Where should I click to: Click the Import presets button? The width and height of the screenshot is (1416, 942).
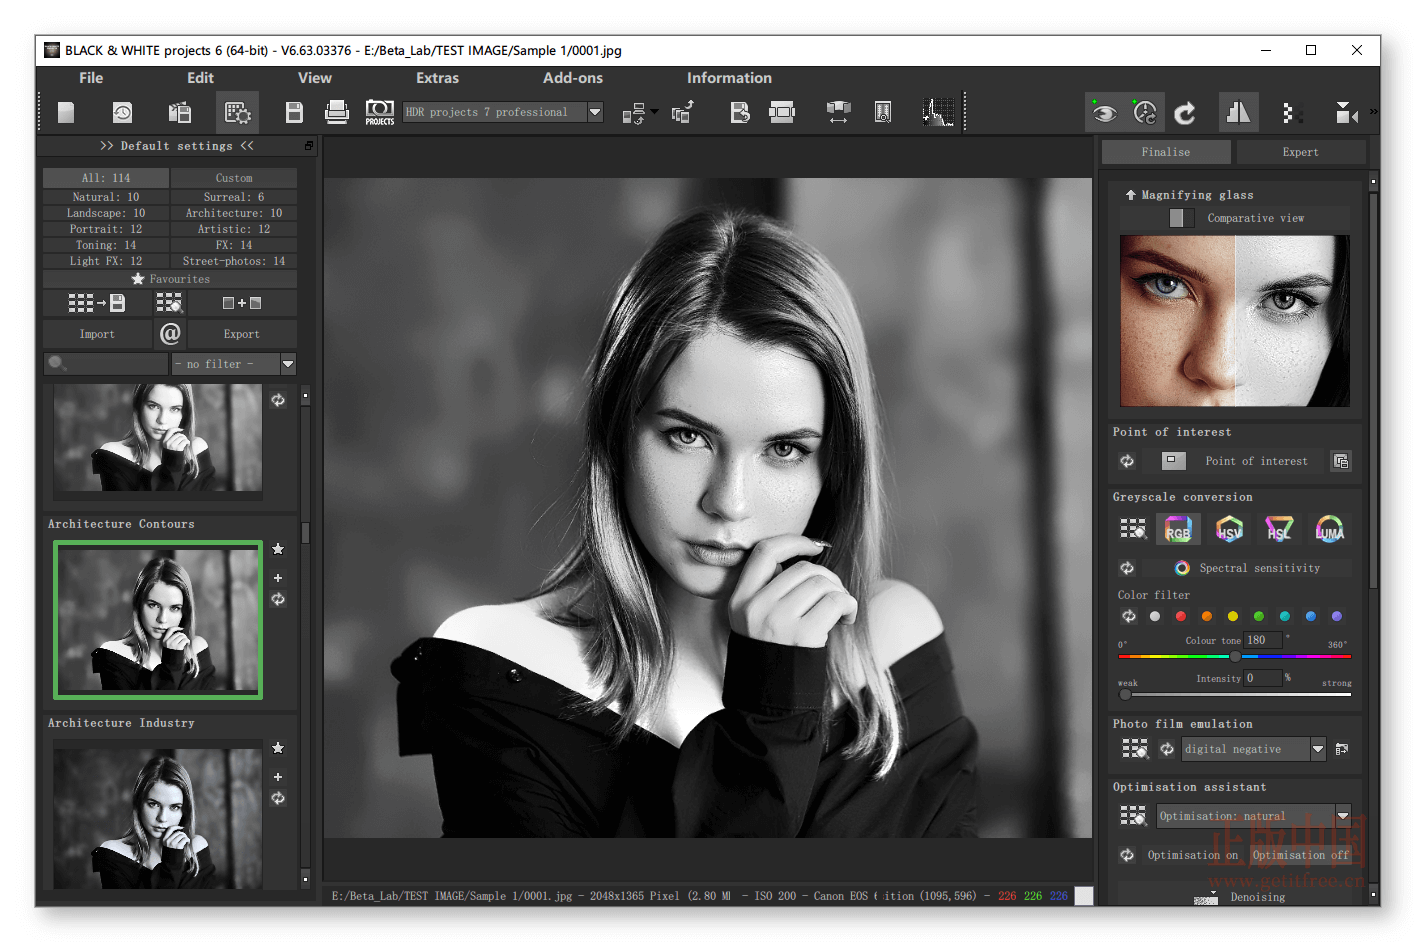tap(97, 334)
